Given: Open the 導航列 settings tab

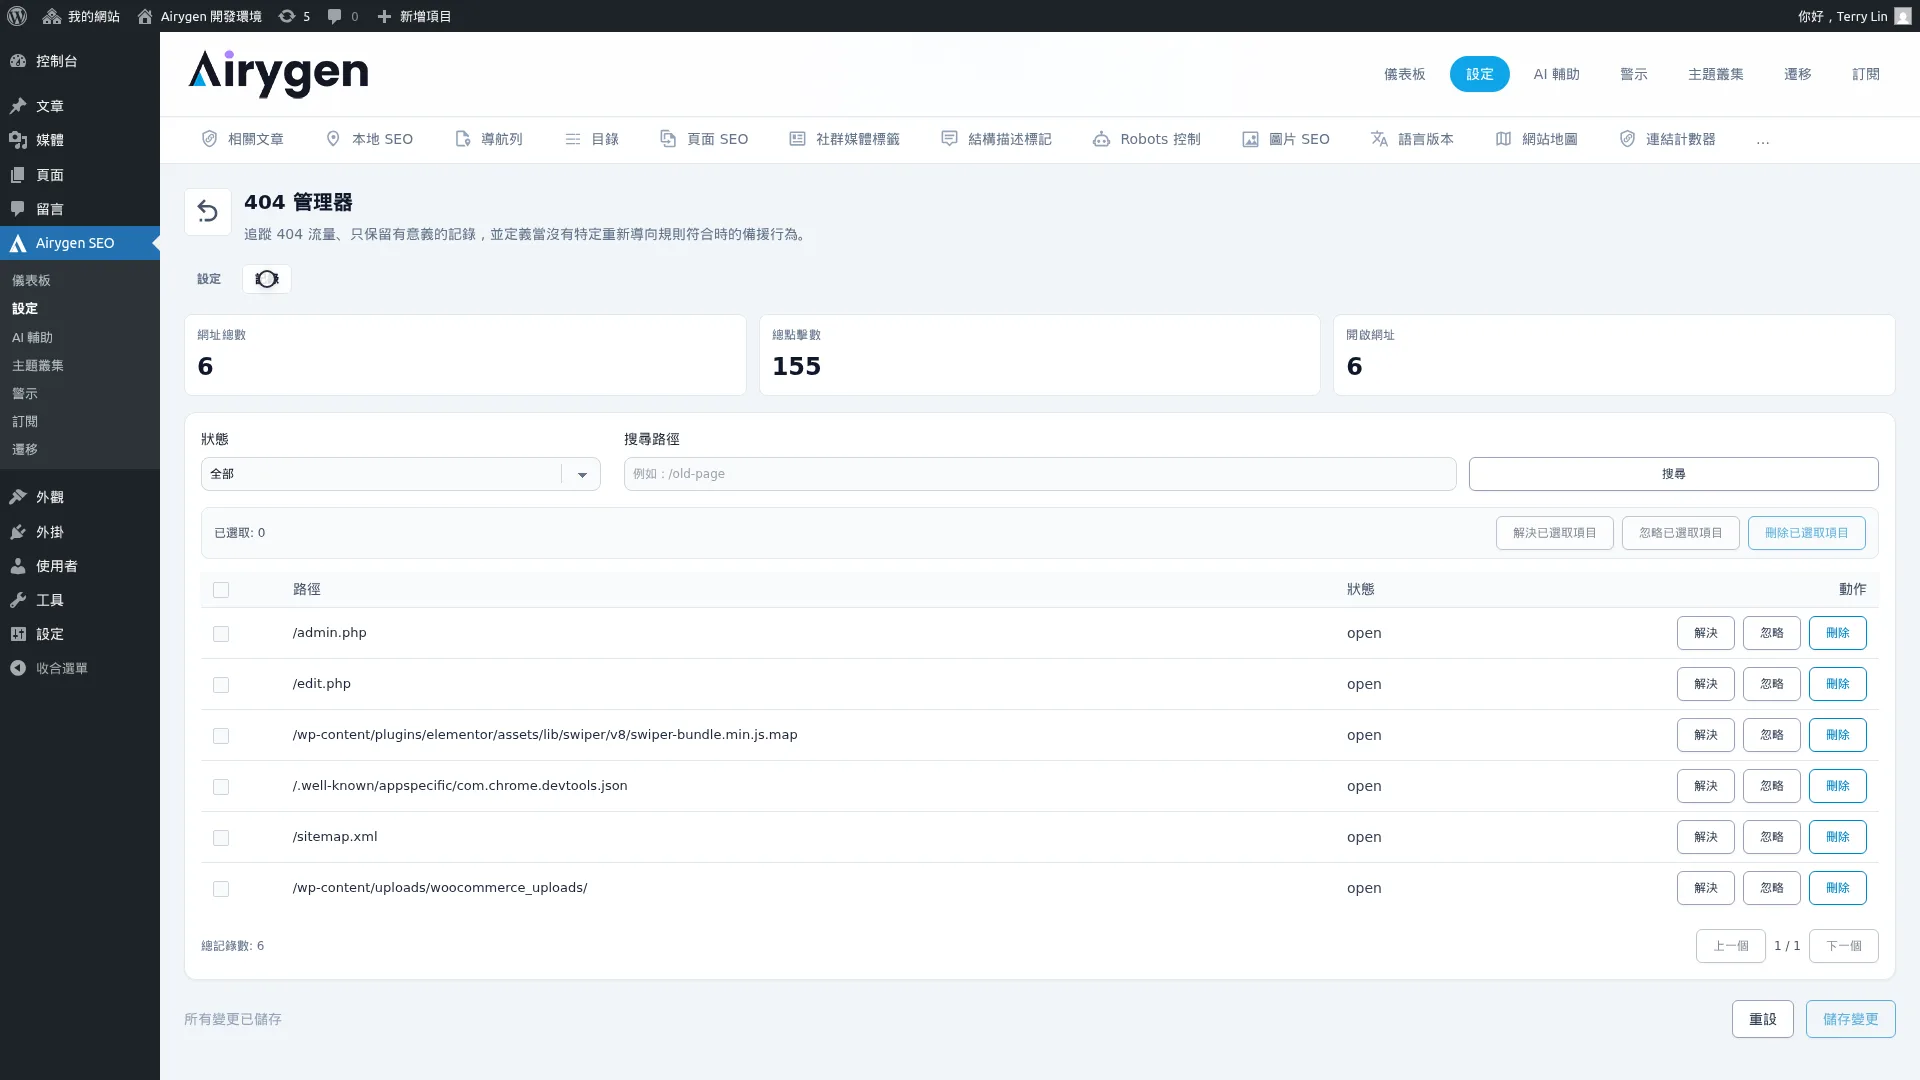Looking at the screenshot, I should pyautogui.click(x=489, y=139).
